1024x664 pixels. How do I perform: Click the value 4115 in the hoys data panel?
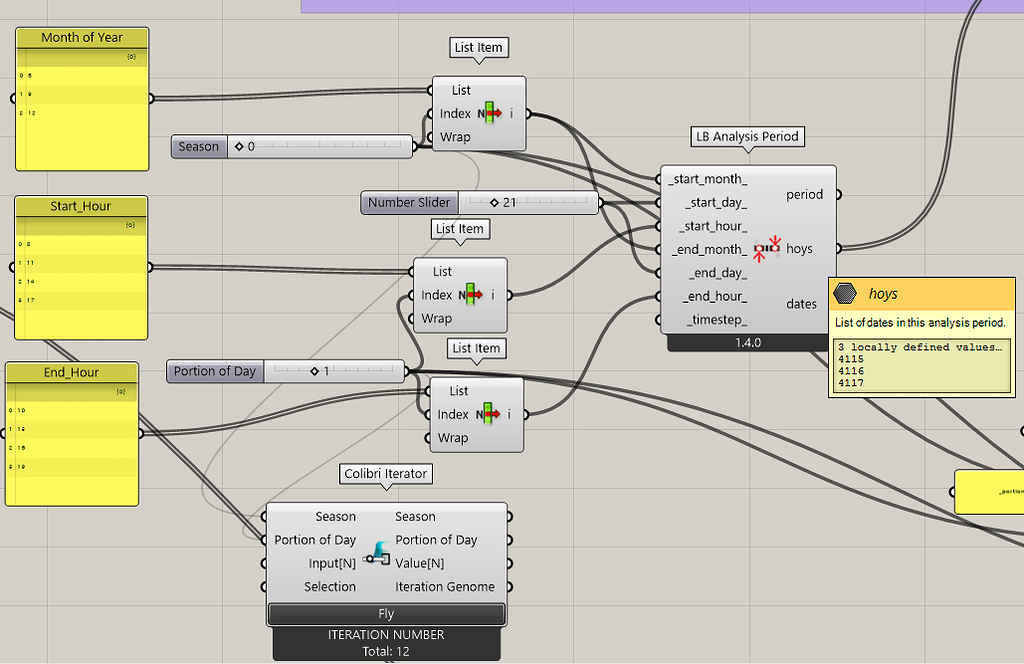click(850, 359)
